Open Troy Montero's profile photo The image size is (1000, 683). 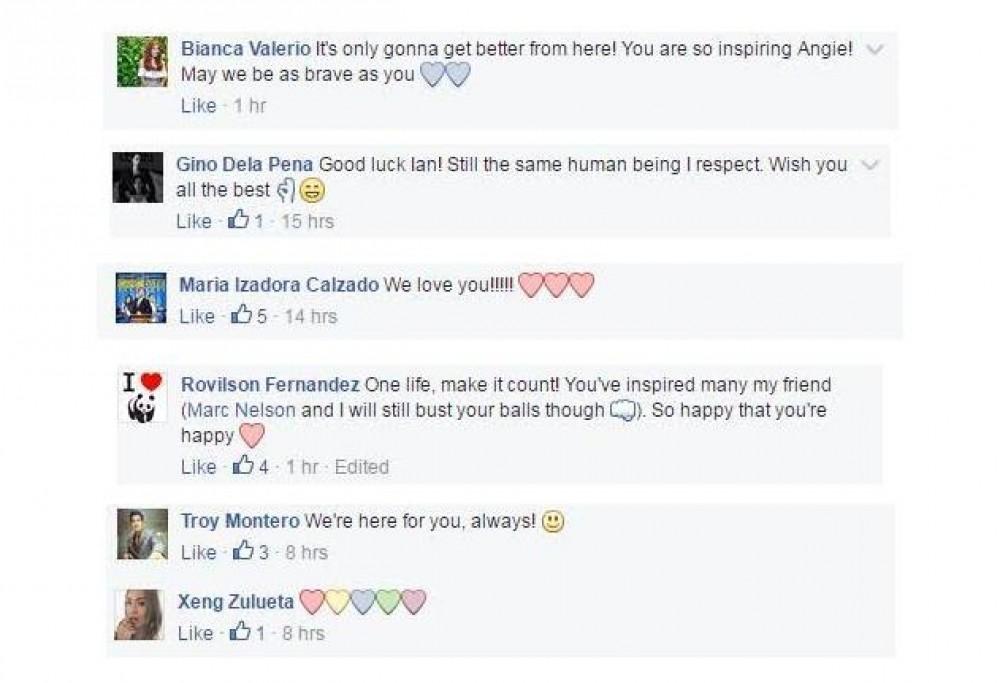142,534
